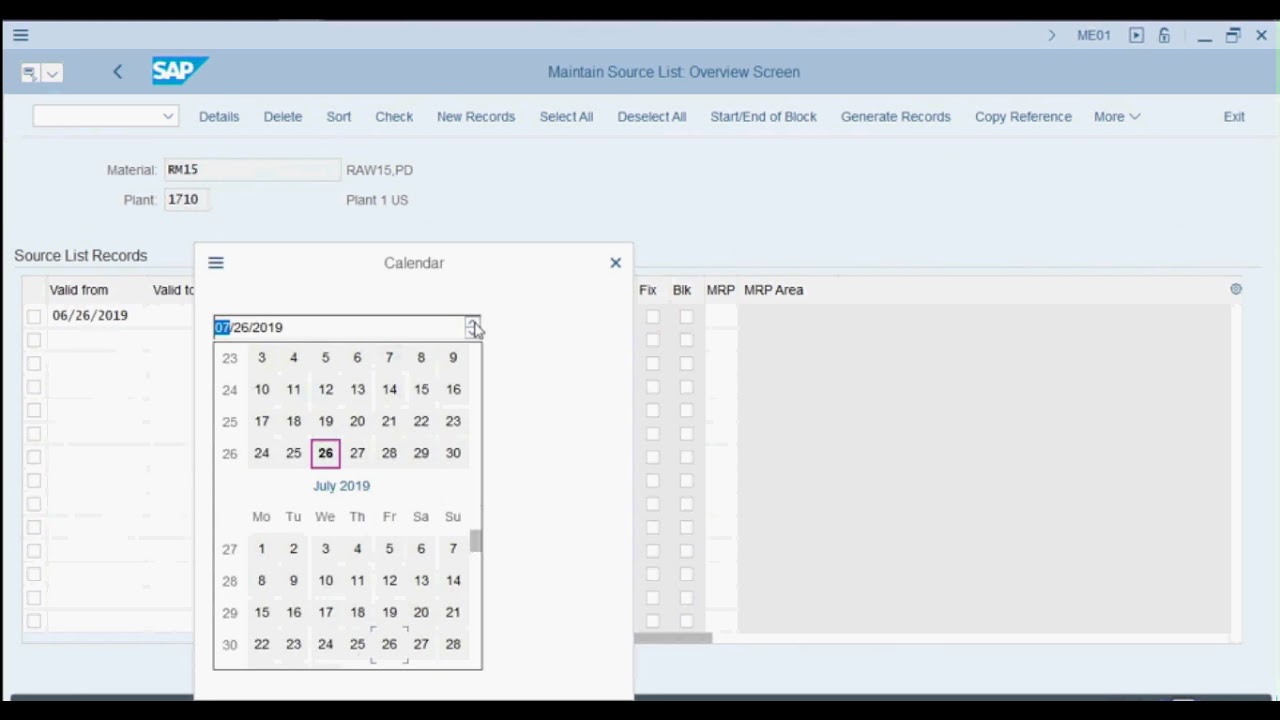Select July 28 in calendar
This screenshot has height=720, width=1280.
[x=453, y=644]
